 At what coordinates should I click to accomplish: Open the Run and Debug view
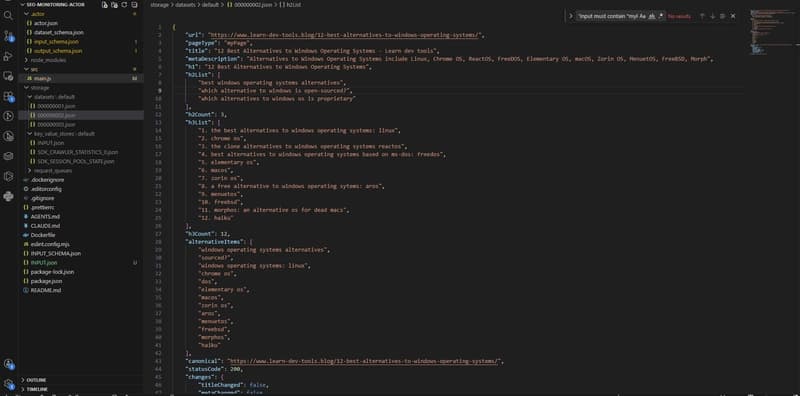coord(8,56)
